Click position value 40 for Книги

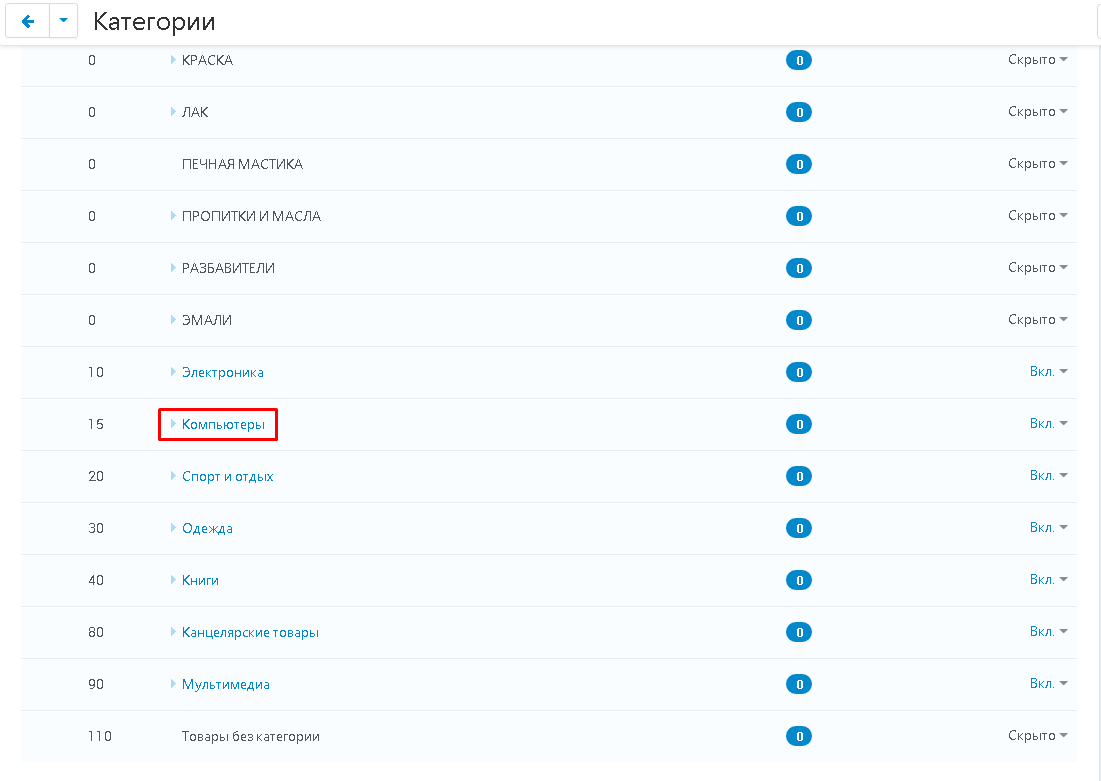tap(95, 580)
